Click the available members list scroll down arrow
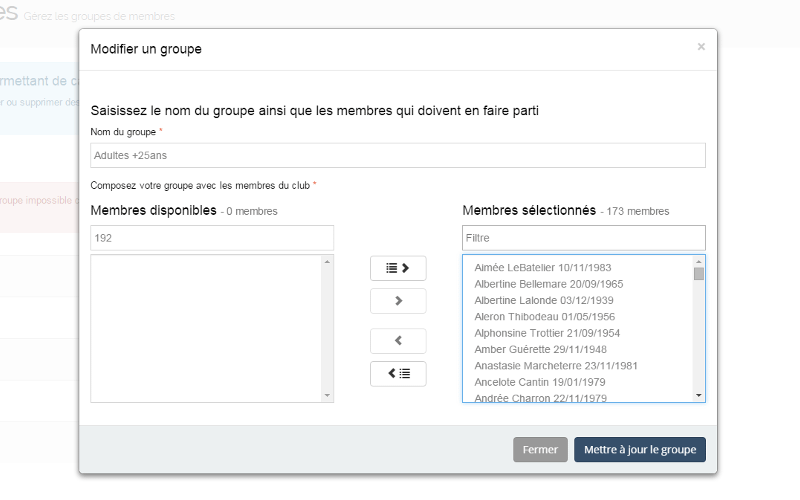 point(328,395)
